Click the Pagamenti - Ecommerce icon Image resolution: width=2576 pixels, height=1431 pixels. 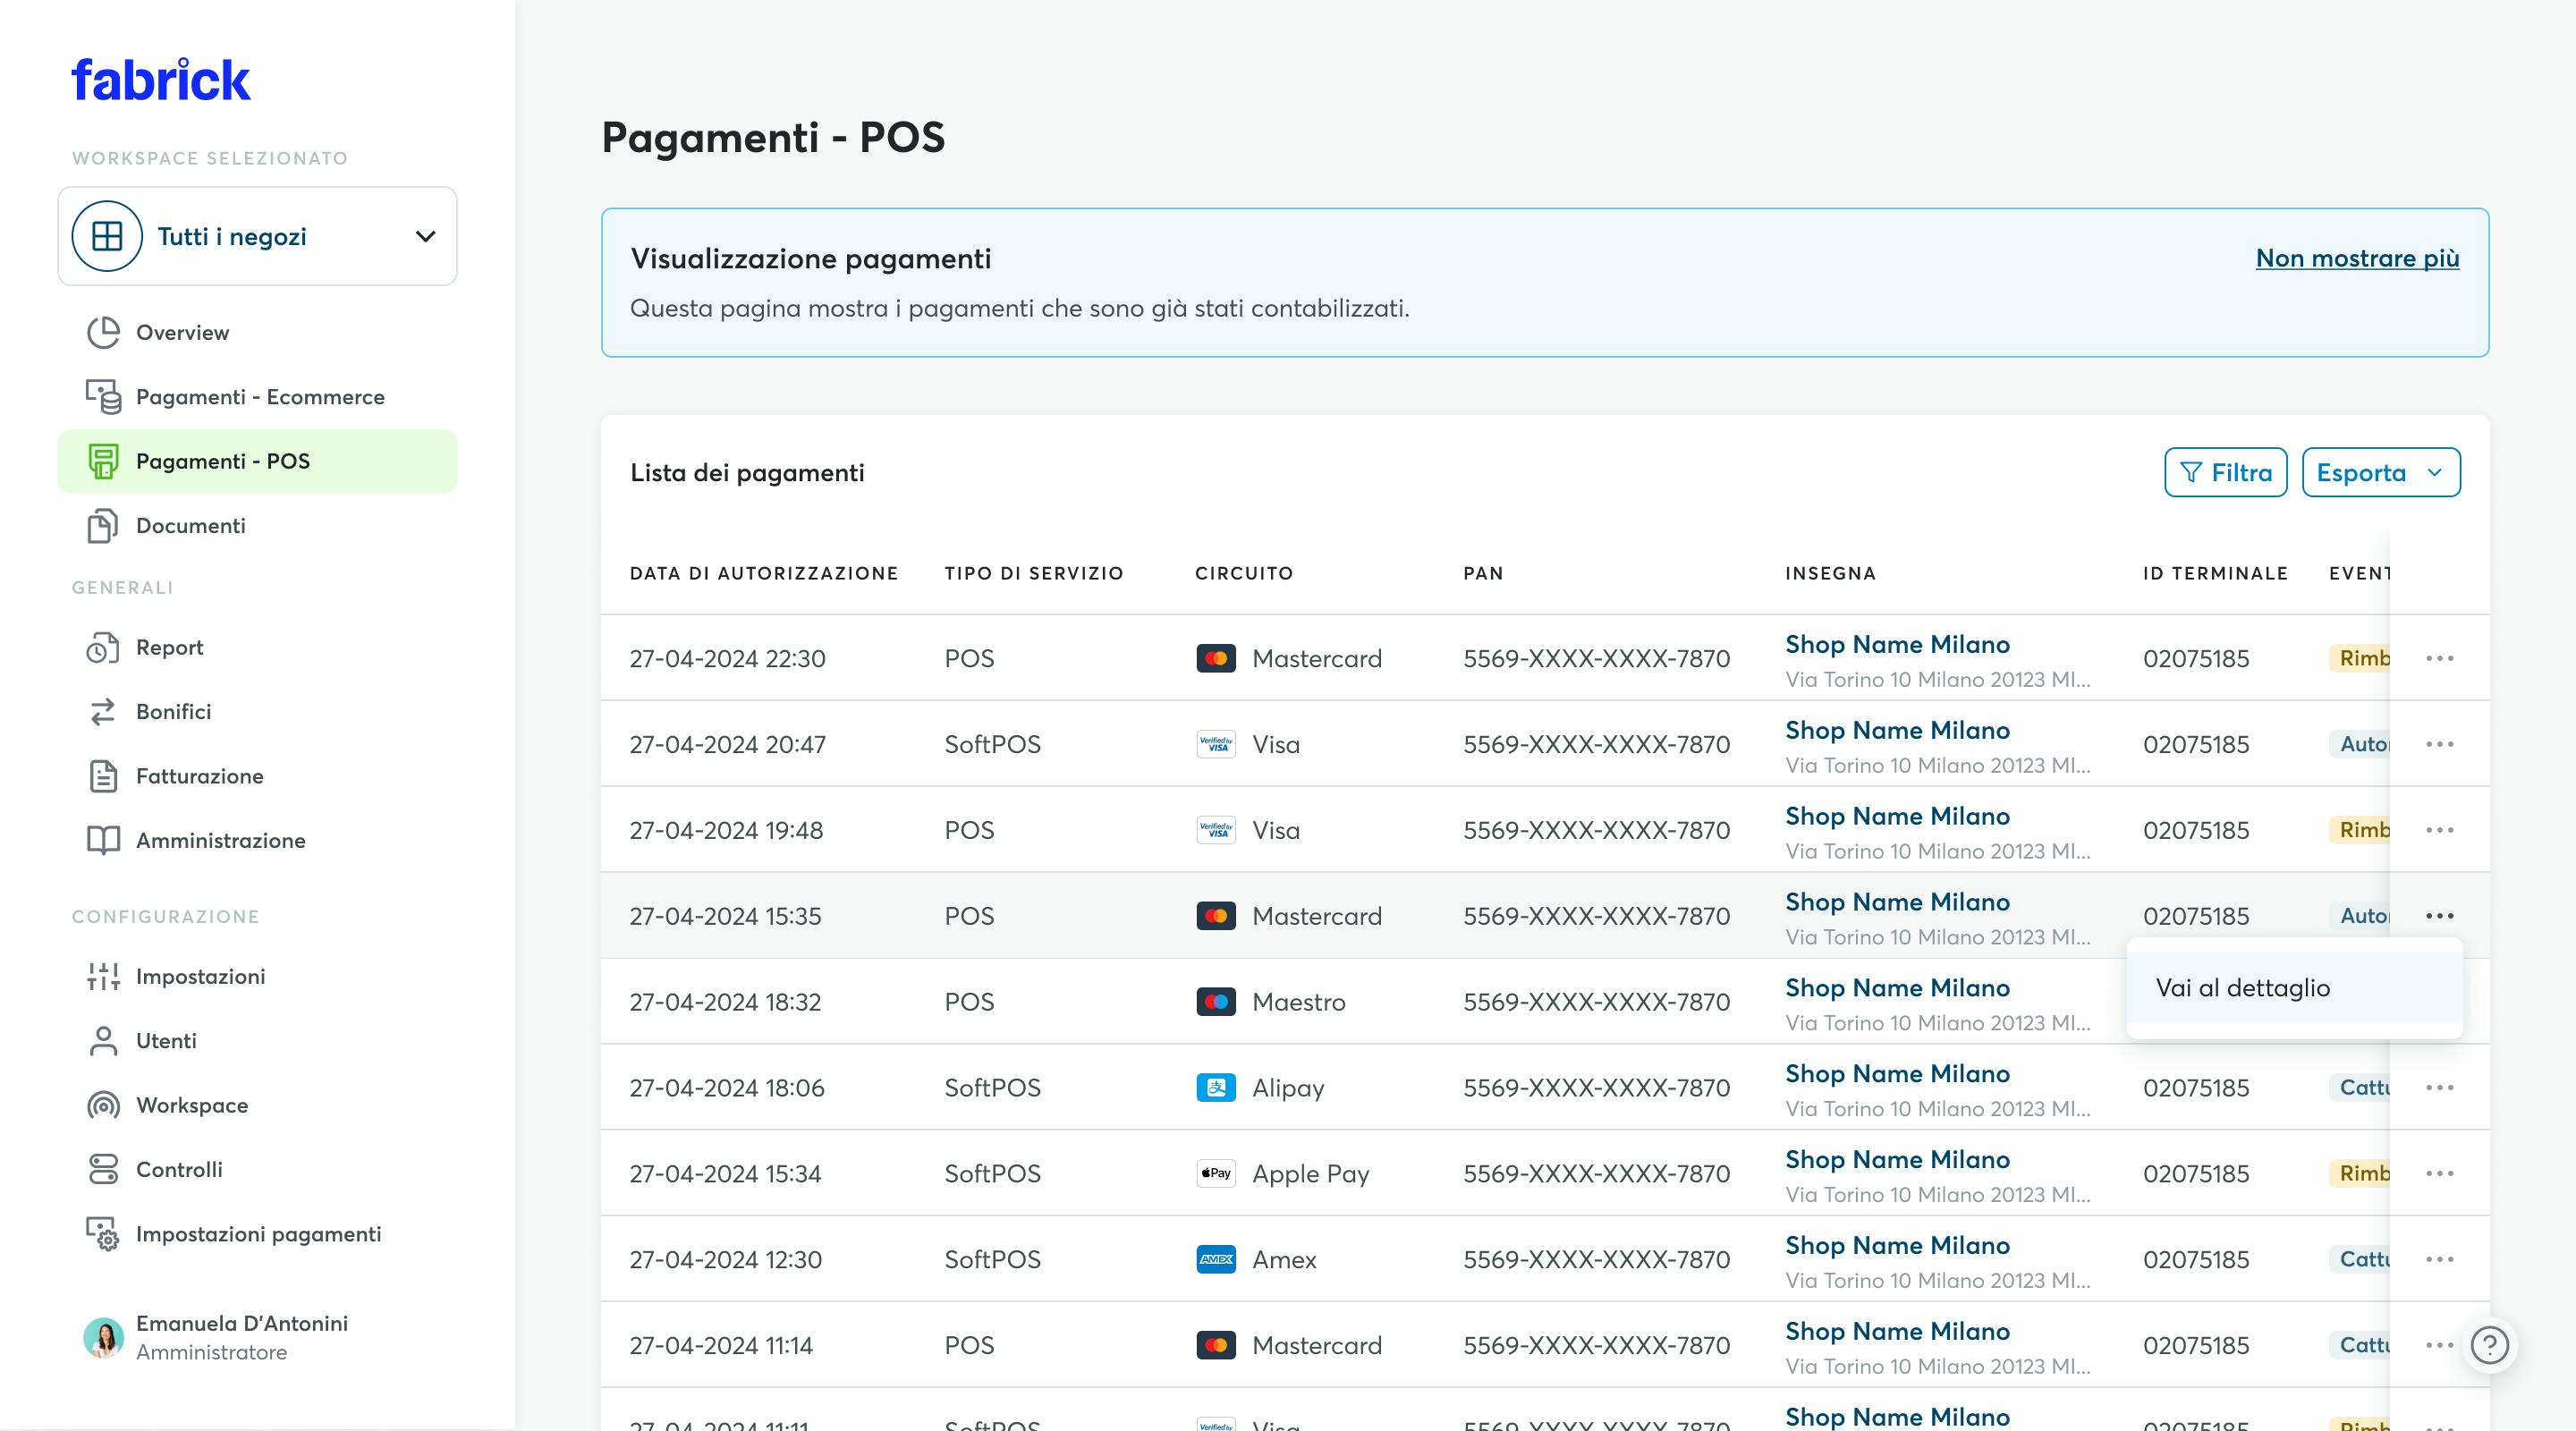pos(103,397)
